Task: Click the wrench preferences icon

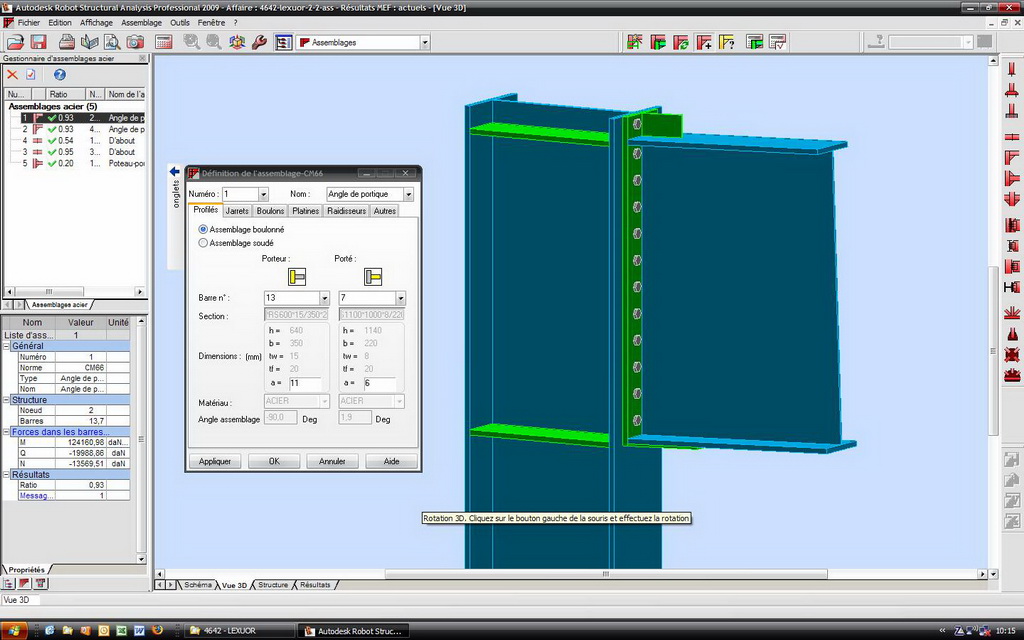Action: tap(258, 42)
